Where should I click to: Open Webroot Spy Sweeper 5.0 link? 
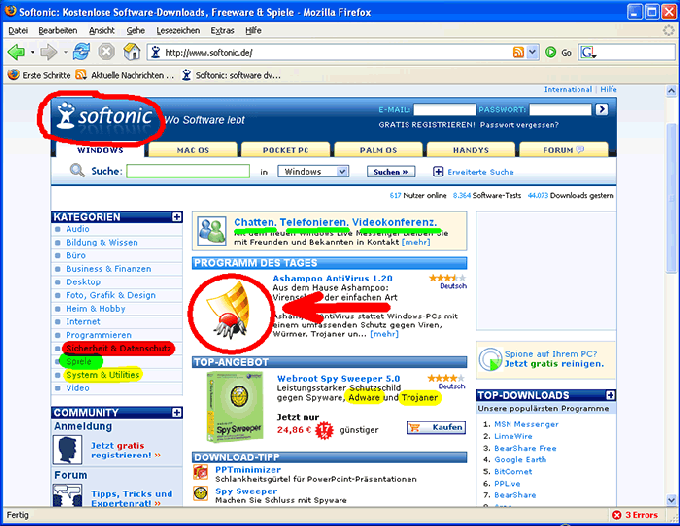(x=338, y=379)
